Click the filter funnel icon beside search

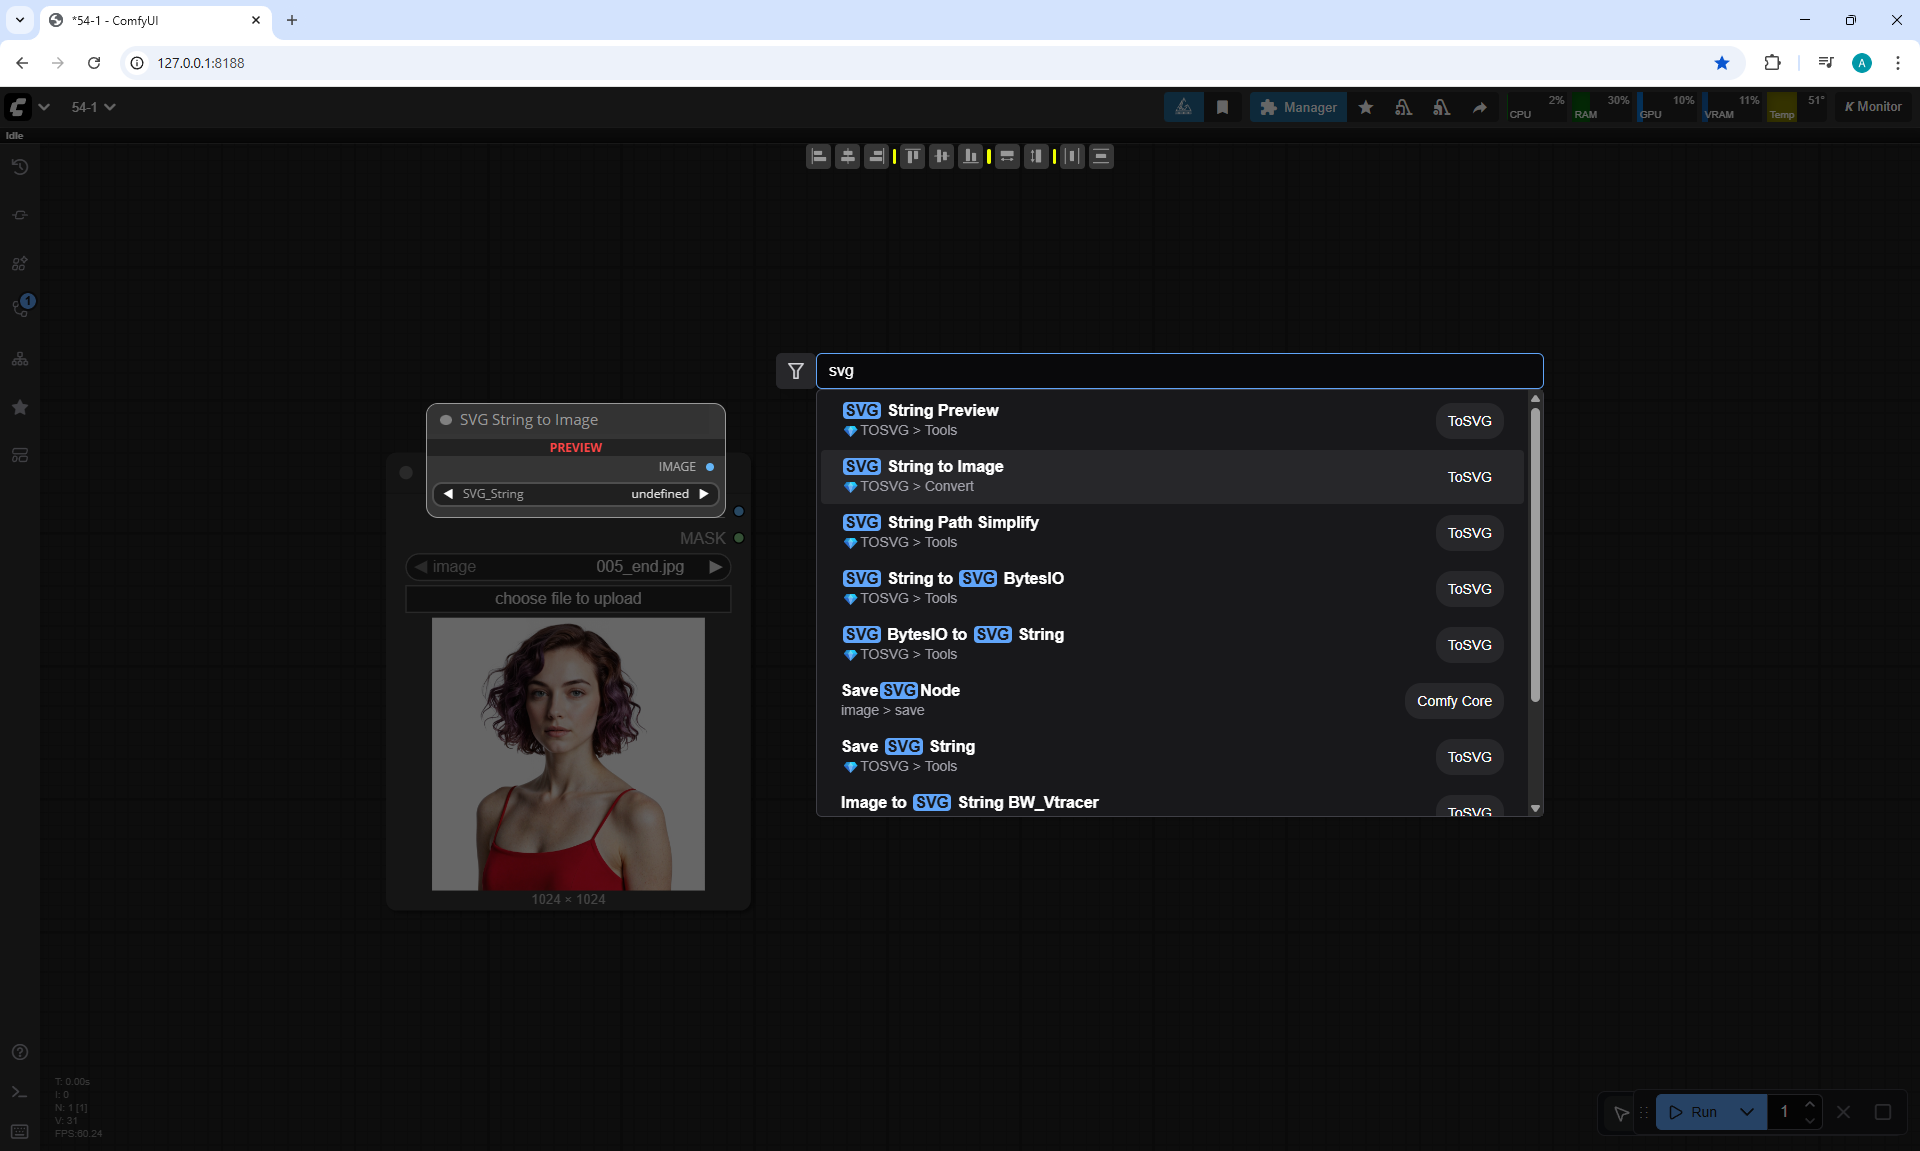tap(796, 371)
